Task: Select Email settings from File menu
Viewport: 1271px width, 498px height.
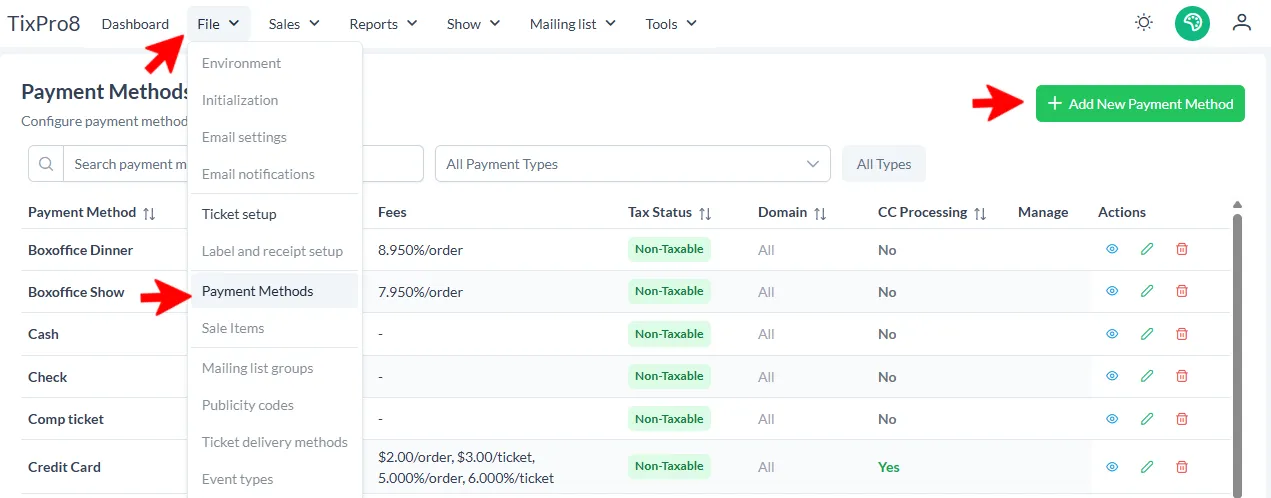Action: (275, 137)
